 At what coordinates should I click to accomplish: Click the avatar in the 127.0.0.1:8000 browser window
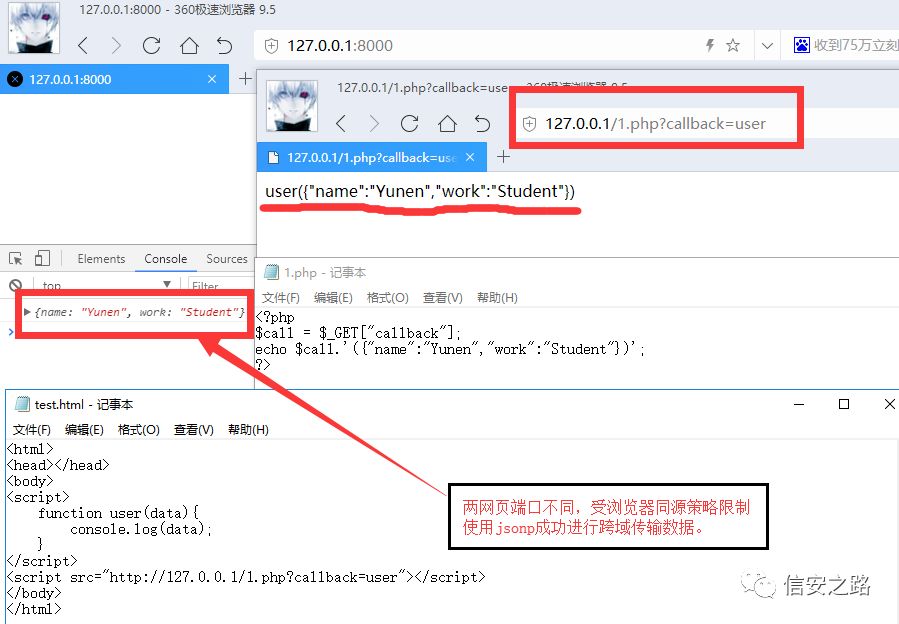(34, 28)
